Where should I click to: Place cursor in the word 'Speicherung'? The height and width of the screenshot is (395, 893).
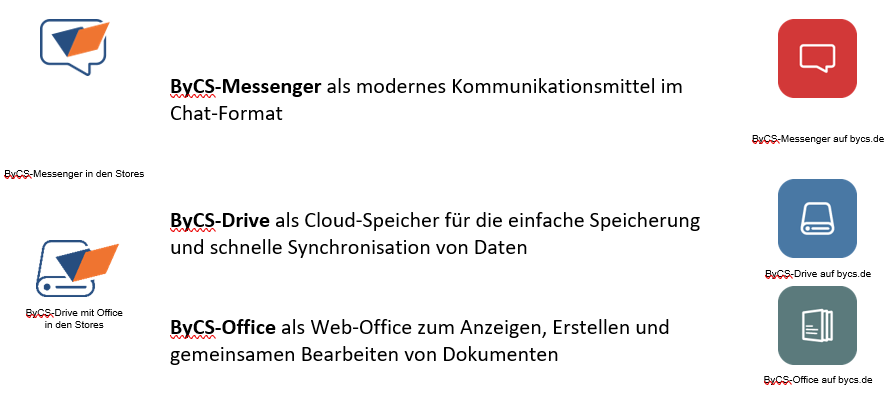644,221
